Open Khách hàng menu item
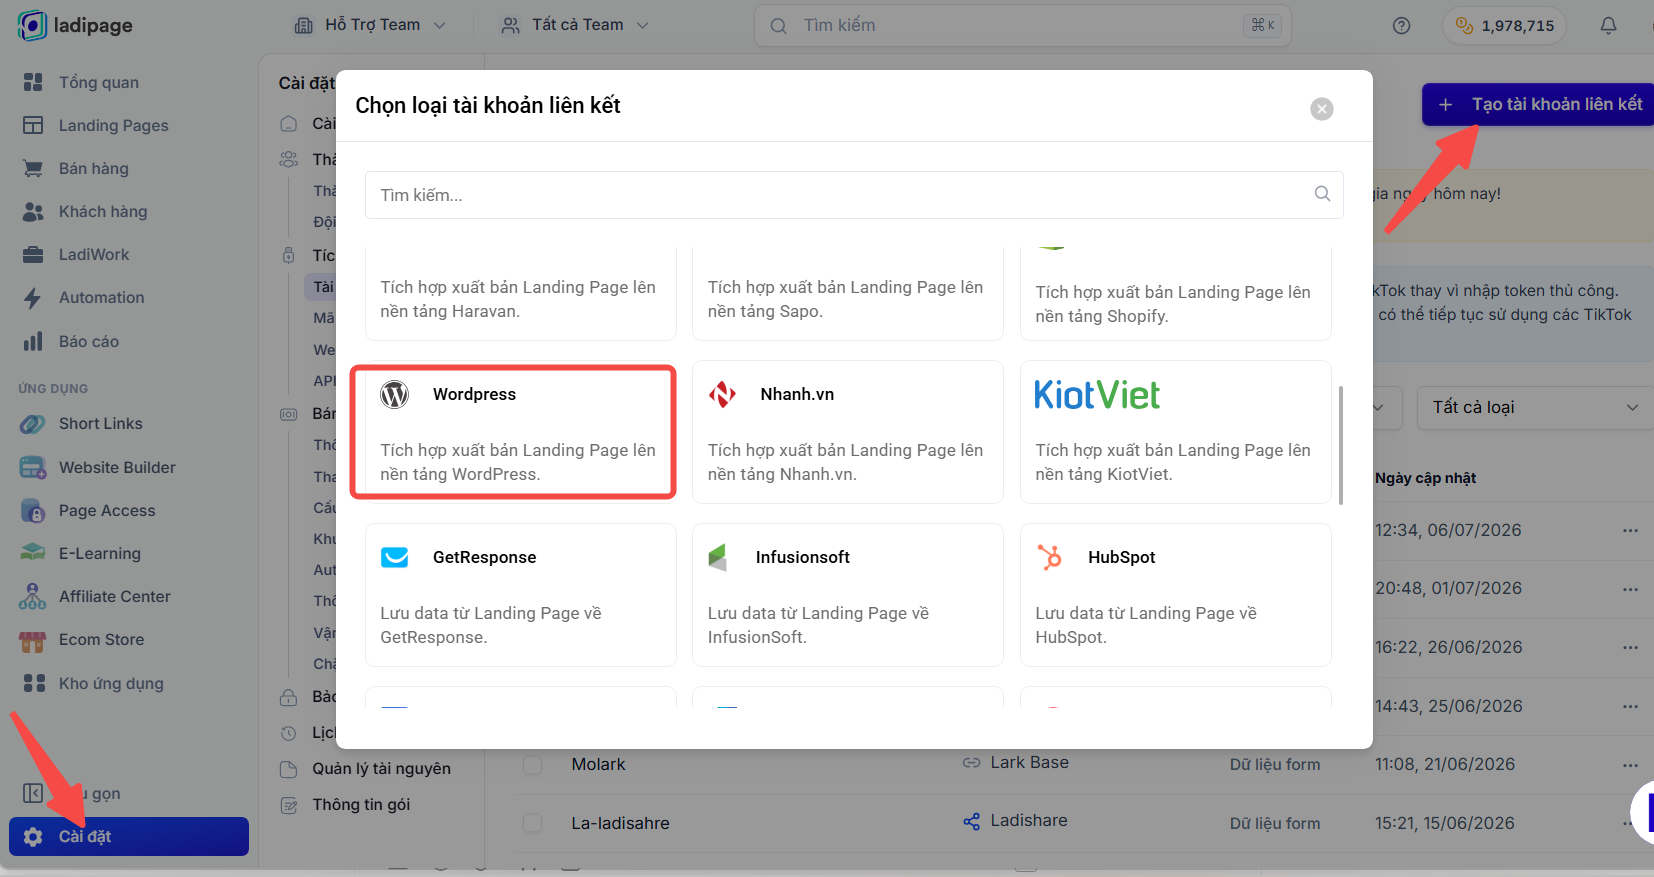1654x877 pixels. [x=102, y=211]
